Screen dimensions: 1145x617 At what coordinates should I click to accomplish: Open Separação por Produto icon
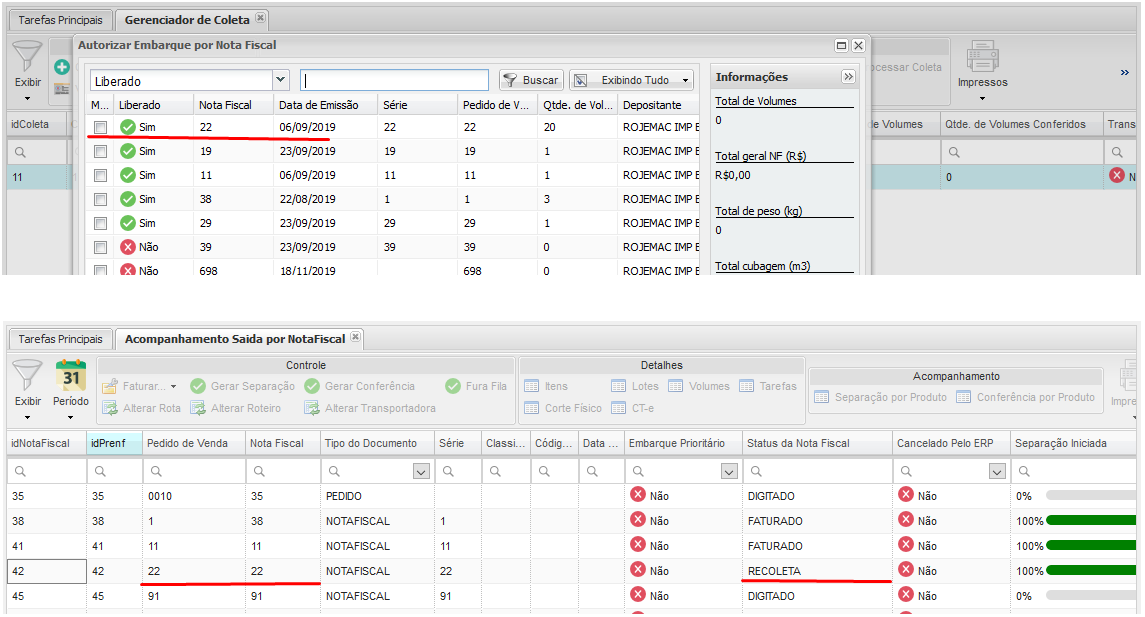coord(822,397)
